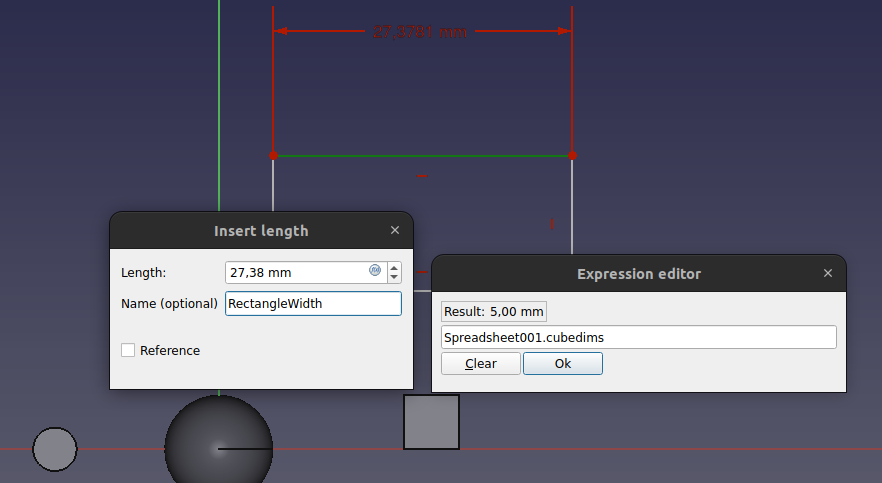The width and height of the screenshot is (882, 483).
Task: Increase Length with the up spinner arrow
Action: coord(394,267)
